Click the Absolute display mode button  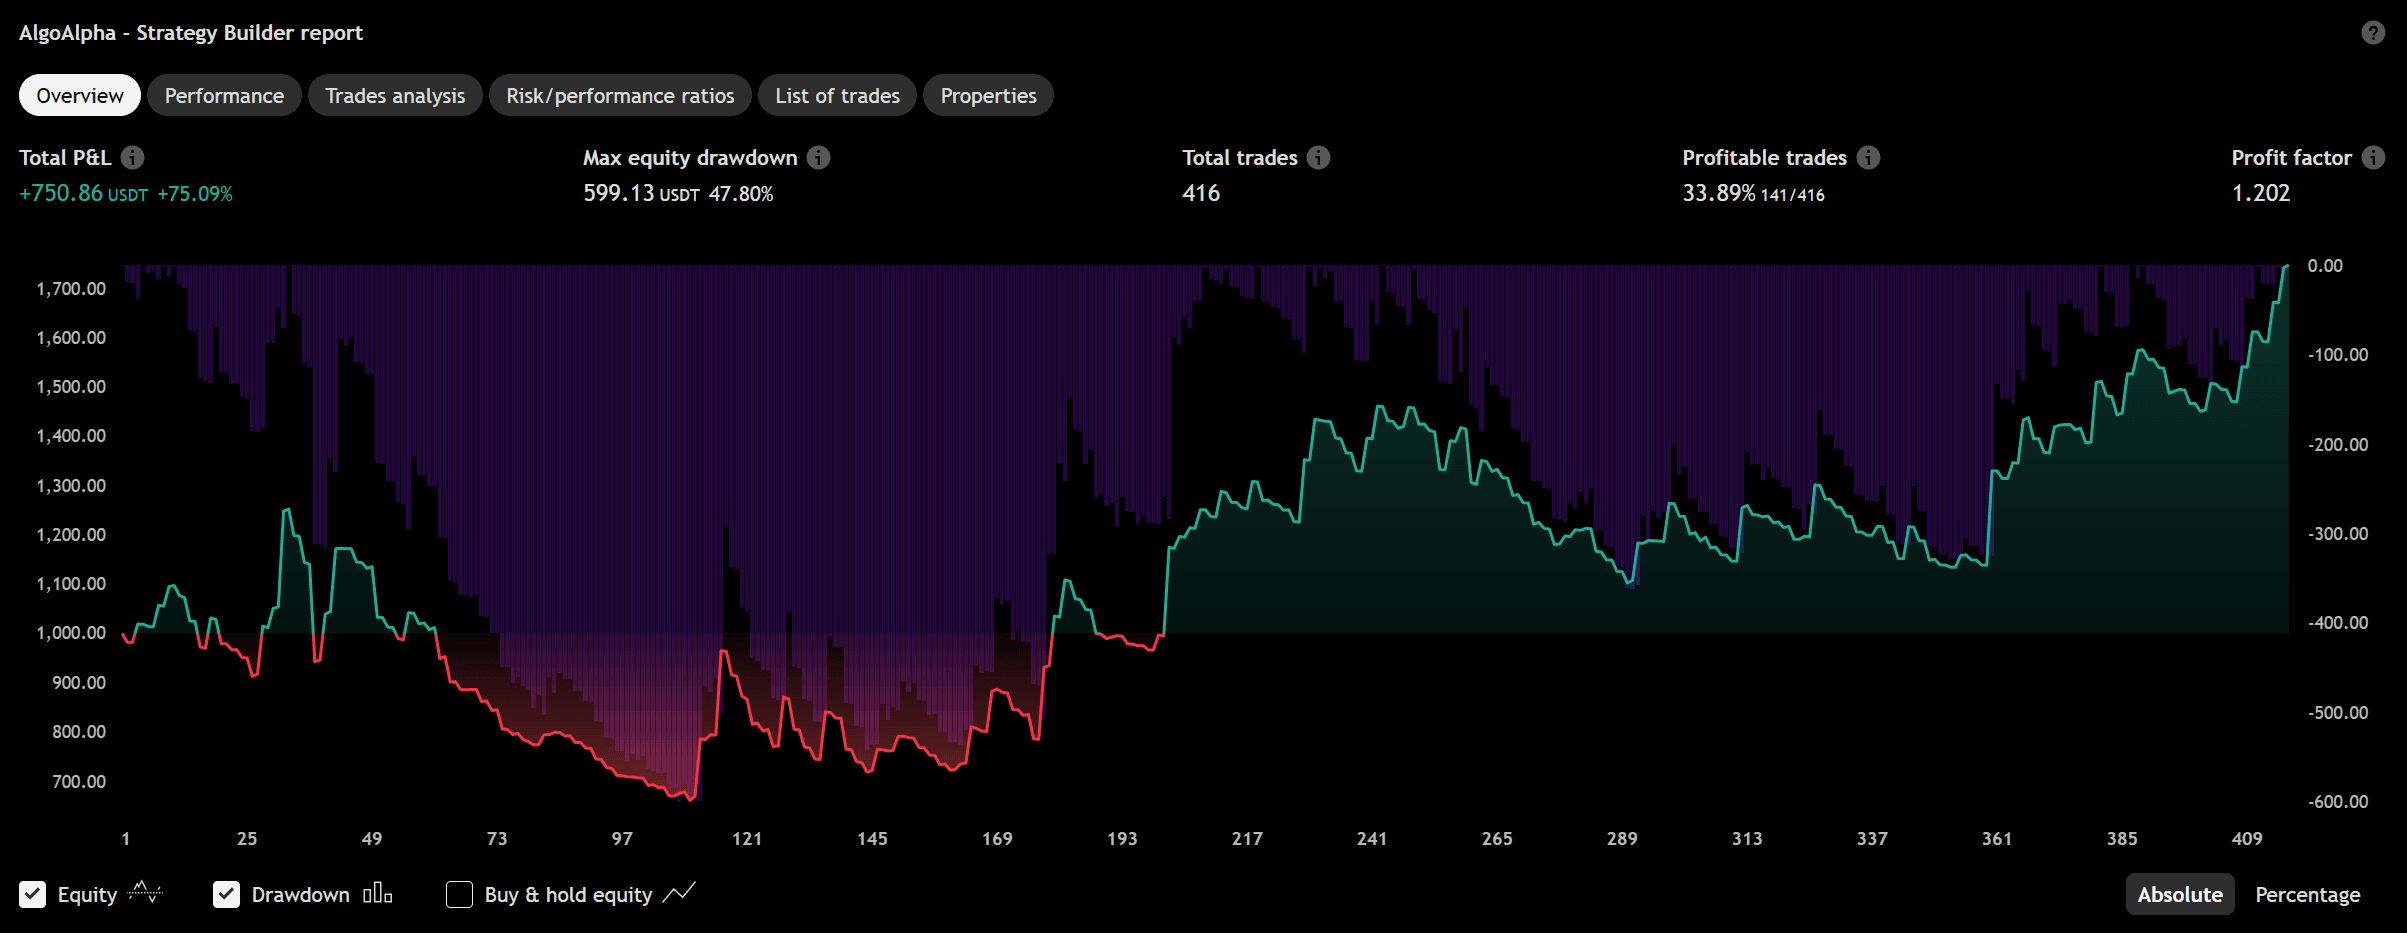[2179, 893]
